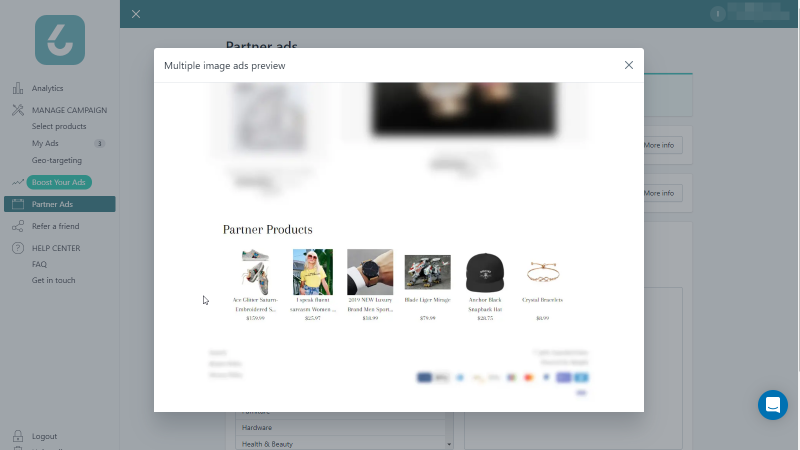Image resolution: width=800 pixels, height=450 pixels.
Task: Click the teal app logo
Action: click(x=60, y=40)
